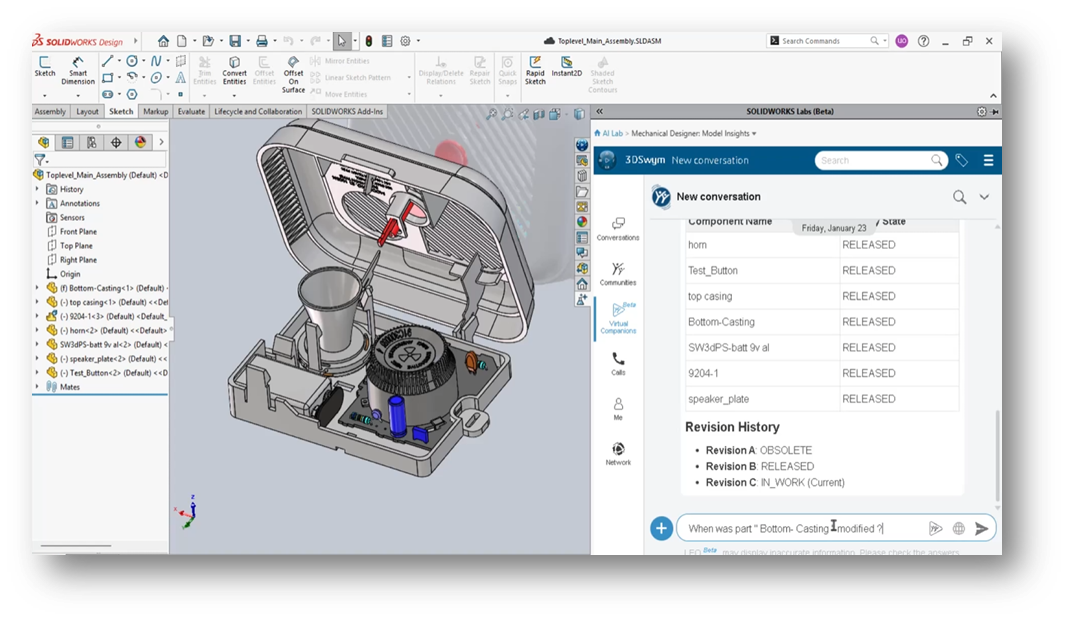Expand the horn<2> component node
The height and width of the screenshot is (620, 1067).
click(x=37, y=330)
